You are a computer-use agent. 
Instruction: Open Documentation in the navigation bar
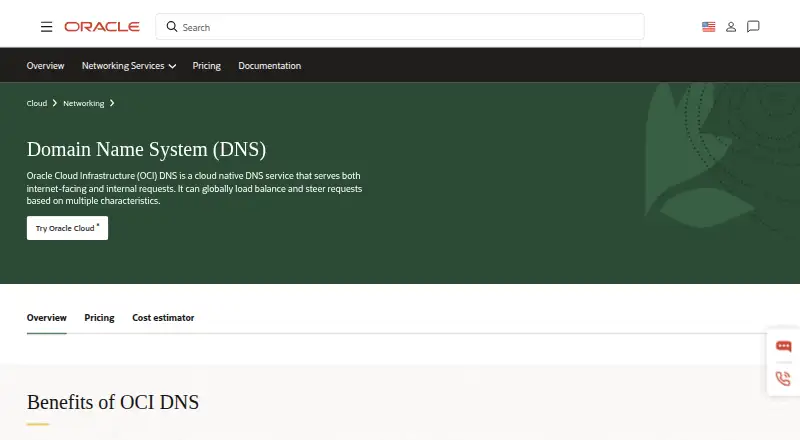coord(269,66)
